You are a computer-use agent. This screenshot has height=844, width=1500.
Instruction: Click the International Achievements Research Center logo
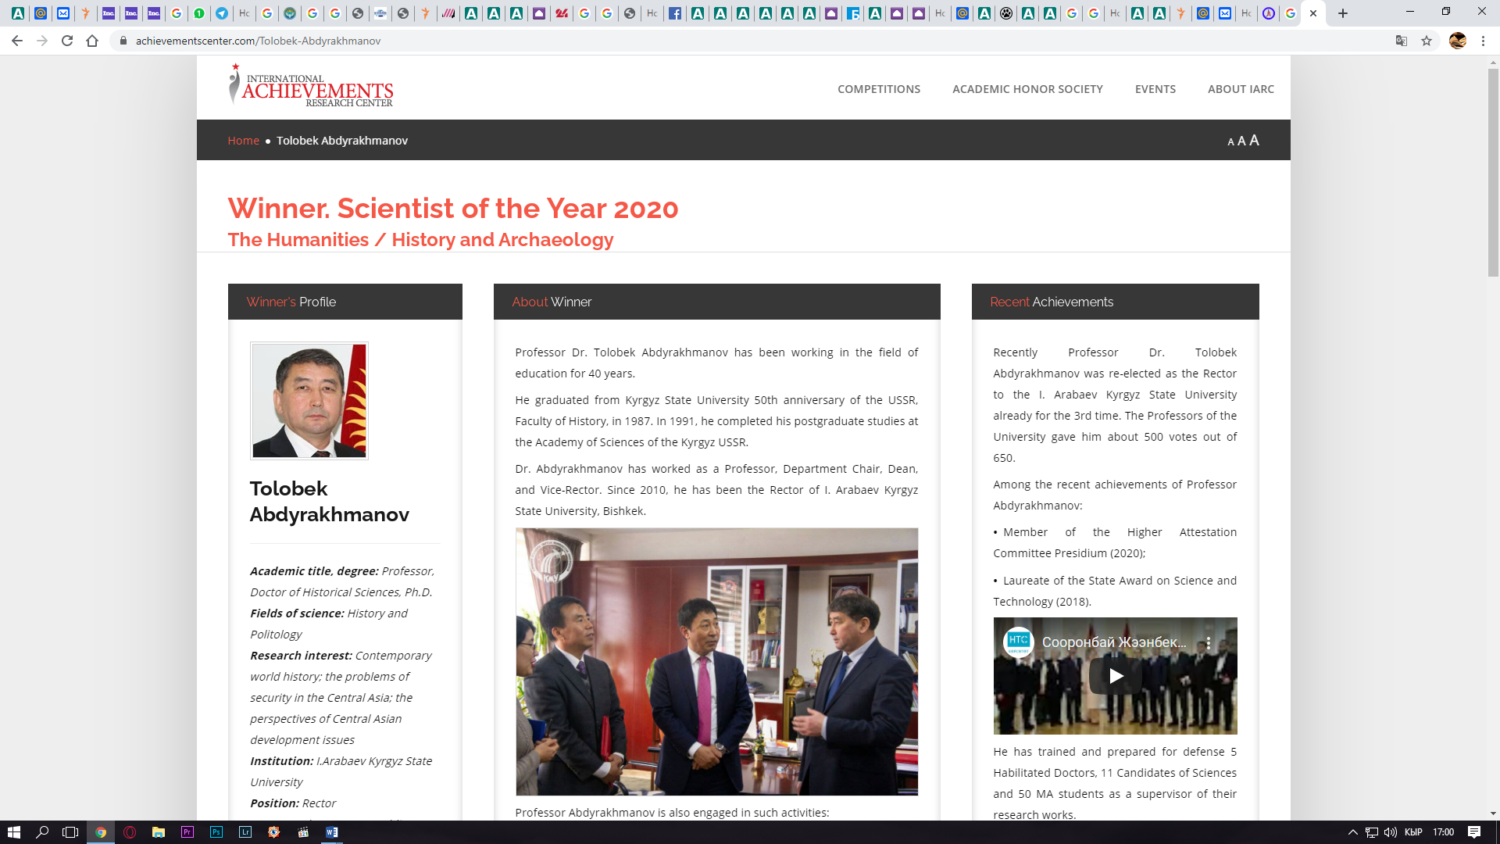click(x=311, y=87)
